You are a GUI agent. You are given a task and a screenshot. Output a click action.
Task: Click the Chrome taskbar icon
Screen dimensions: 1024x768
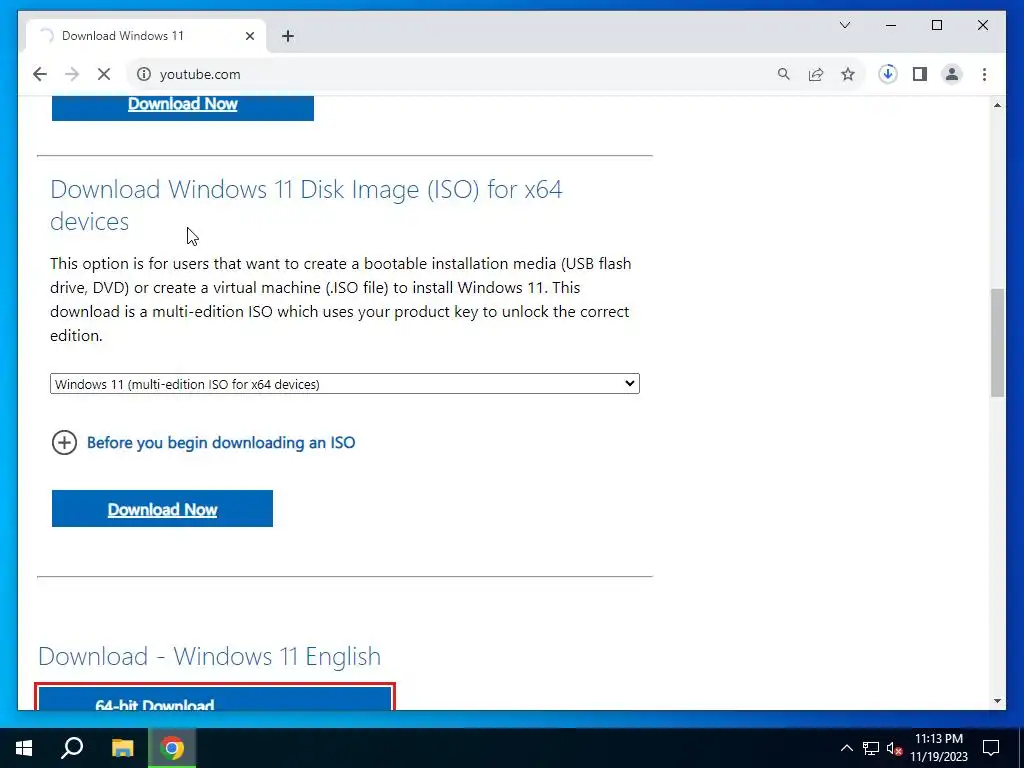pos(172,748)
